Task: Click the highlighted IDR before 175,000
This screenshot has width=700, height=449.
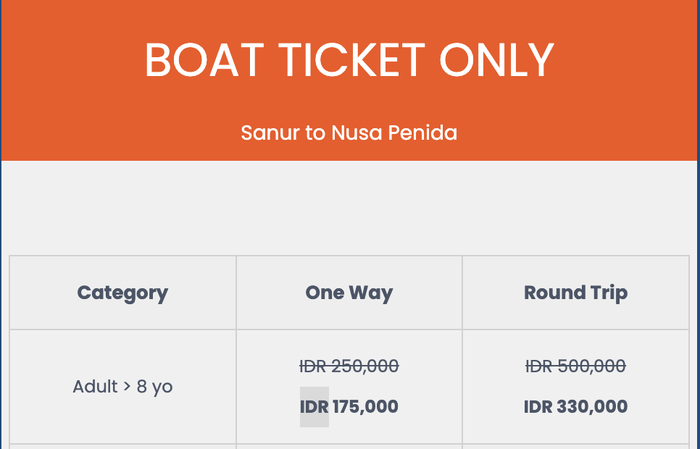Action: click(x=314, y=407)
